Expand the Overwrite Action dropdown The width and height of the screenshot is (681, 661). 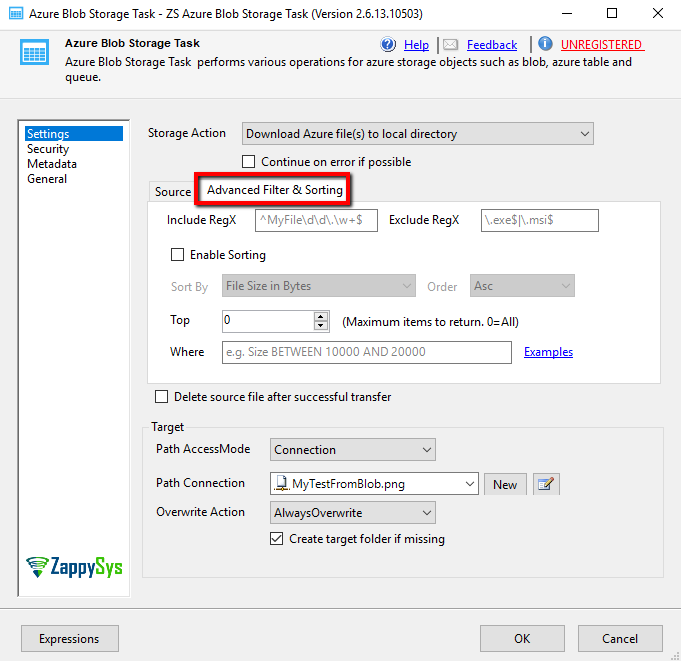point(353,512)
